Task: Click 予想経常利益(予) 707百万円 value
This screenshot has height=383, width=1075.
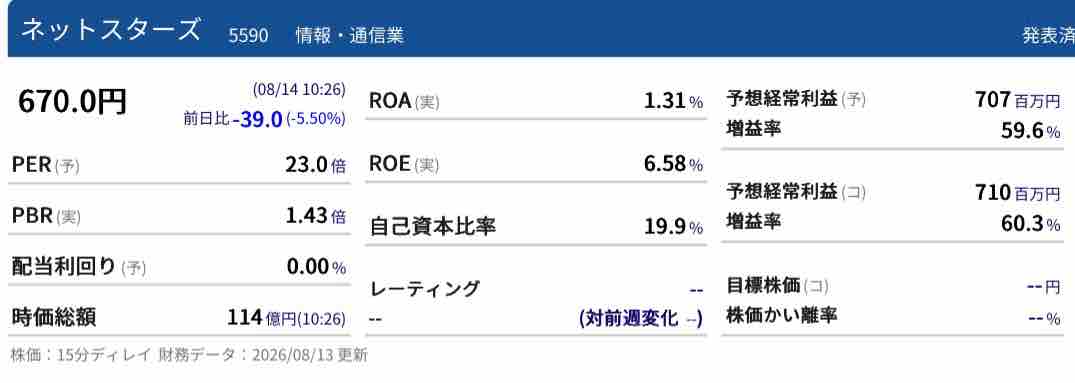Action: tap(1017, 101)
